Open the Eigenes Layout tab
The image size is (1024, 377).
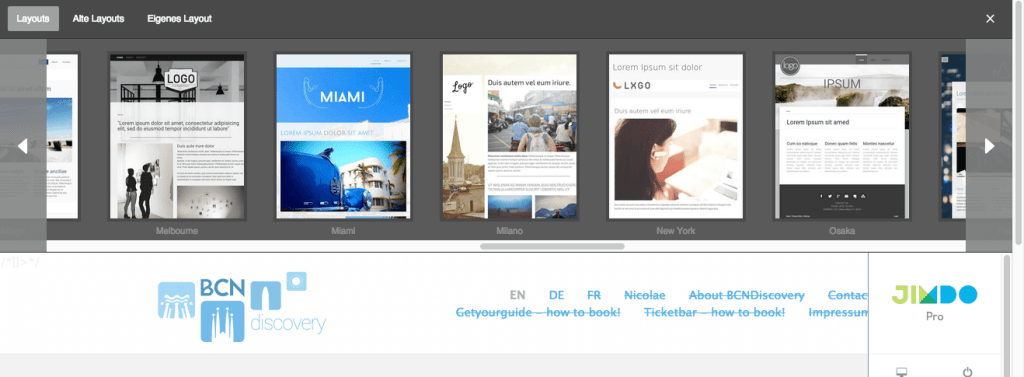[180, 19]
